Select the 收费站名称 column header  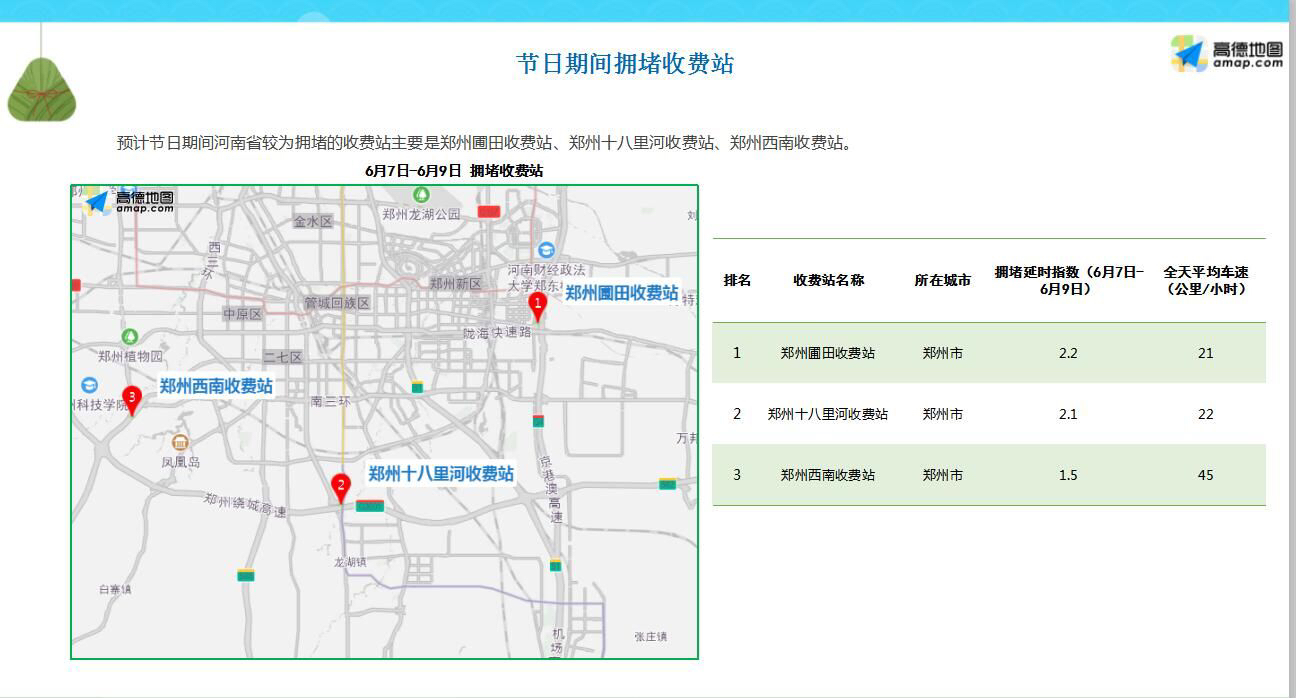pyautogui.click(x=828, y=280)
